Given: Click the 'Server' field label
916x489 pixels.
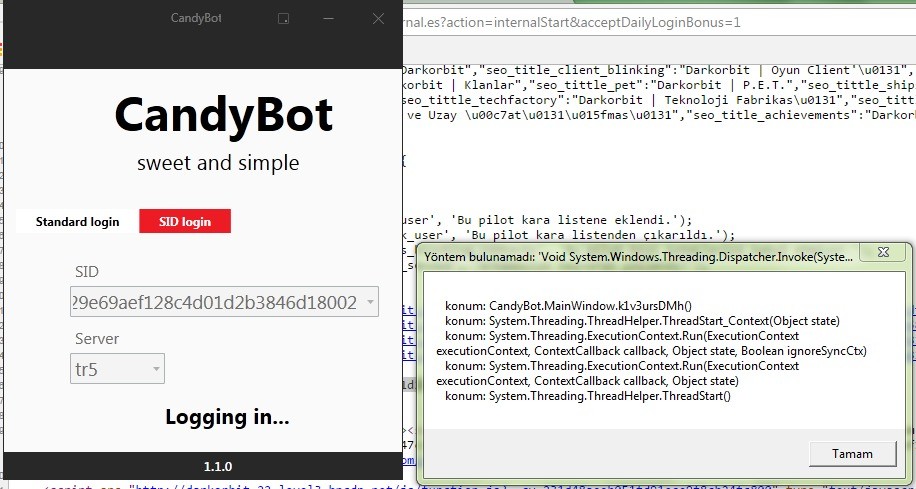Looking at the screenshot, I should (x=97, y=339).
